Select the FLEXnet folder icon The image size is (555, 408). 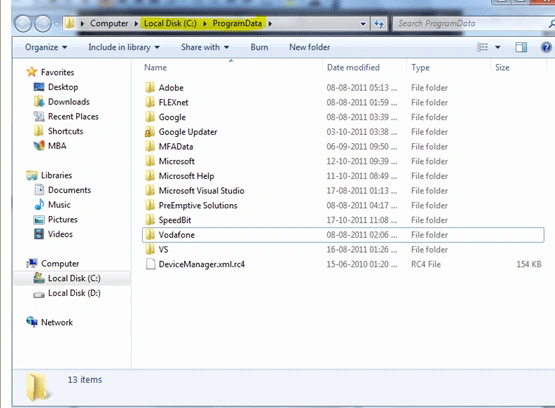[150, 102]
